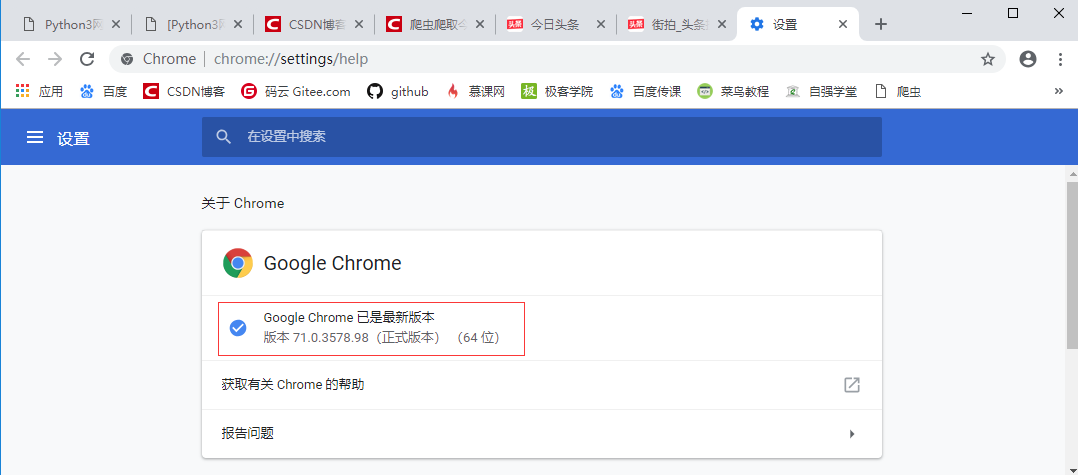Click the Google Chrome logo
Image resolution: width=1078 pixels, height=475 pixels.
pos(238,263)
